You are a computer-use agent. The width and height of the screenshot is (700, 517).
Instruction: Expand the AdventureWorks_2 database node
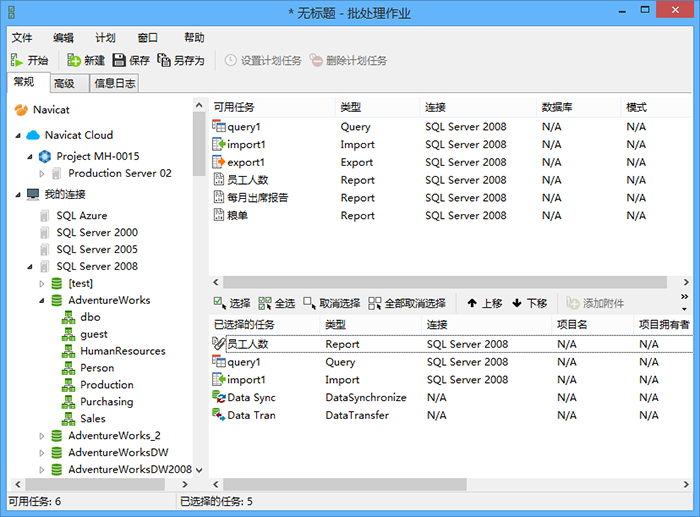(42, 436)
